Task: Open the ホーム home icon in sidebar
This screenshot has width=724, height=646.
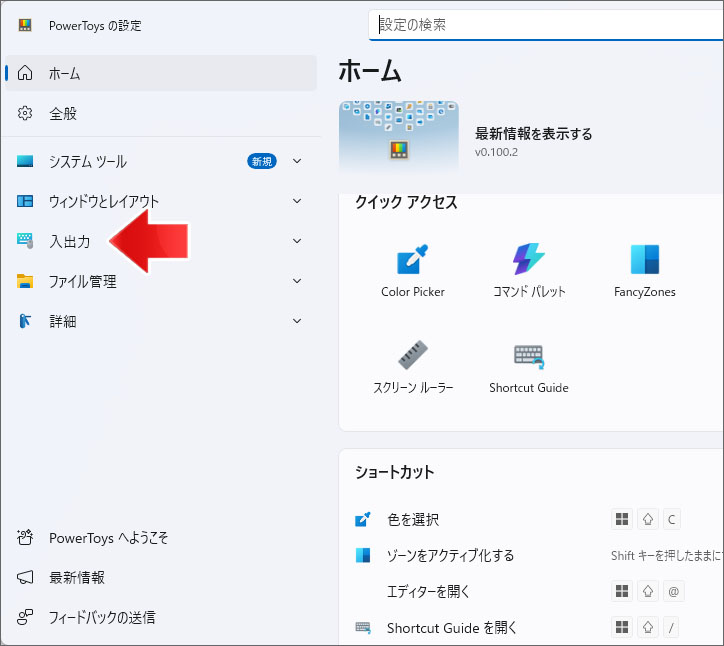Action: 25,73
